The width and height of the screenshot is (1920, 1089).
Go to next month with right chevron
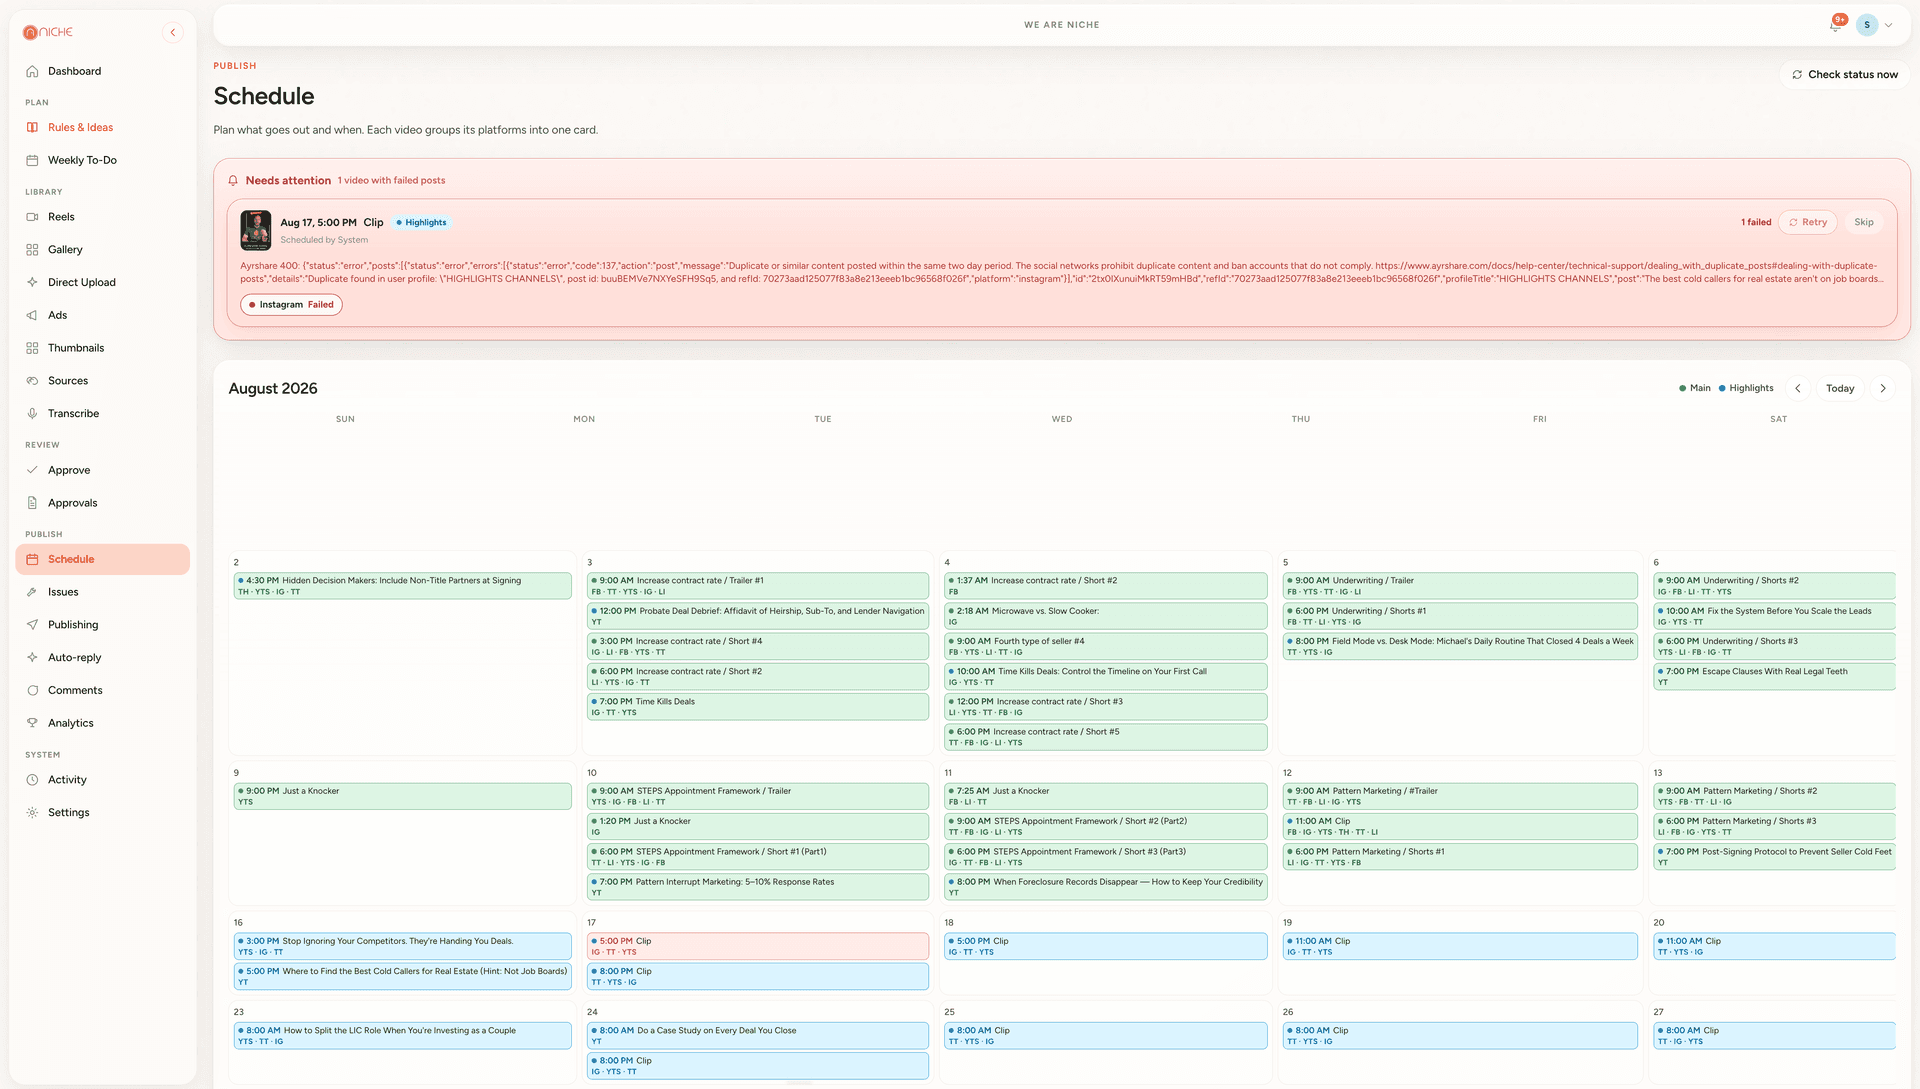coord(1883,388)
